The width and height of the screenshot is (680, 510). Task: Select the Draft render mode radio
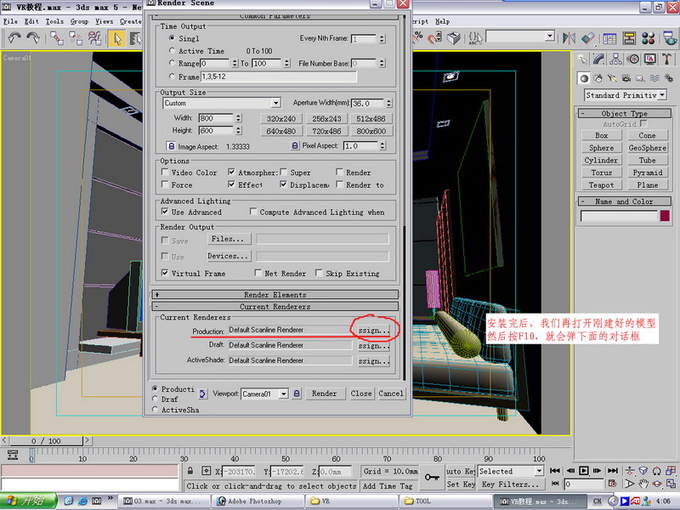click(x=155, y=399)
